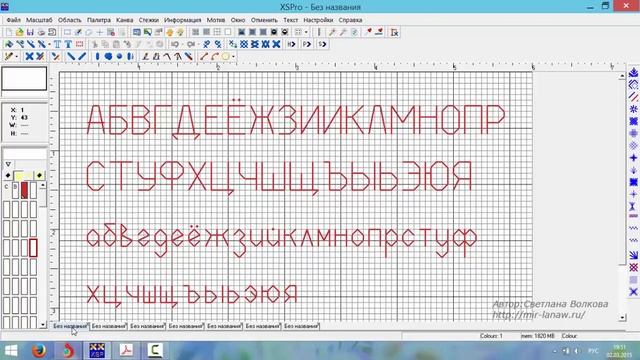This screenshot has width=640, height=360.
Task: Select the red curve drawing tool
Action: click(215, 56)
